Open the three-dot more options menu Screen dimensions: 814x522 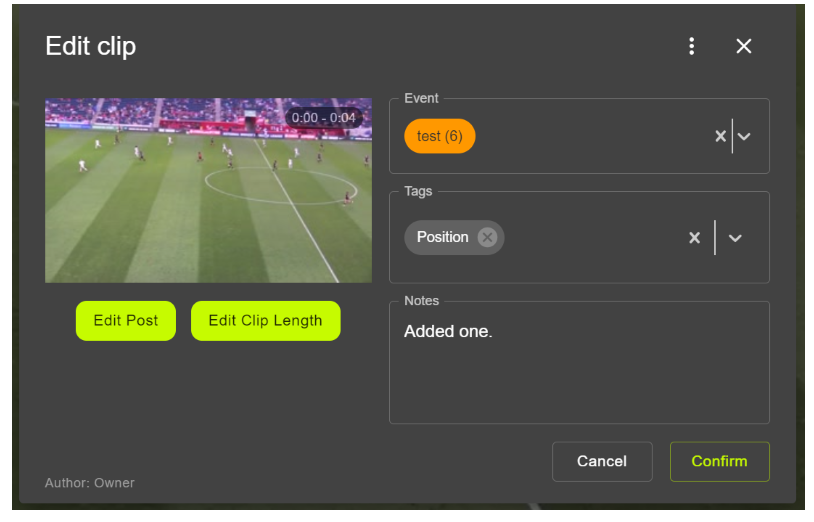[691, 46]
